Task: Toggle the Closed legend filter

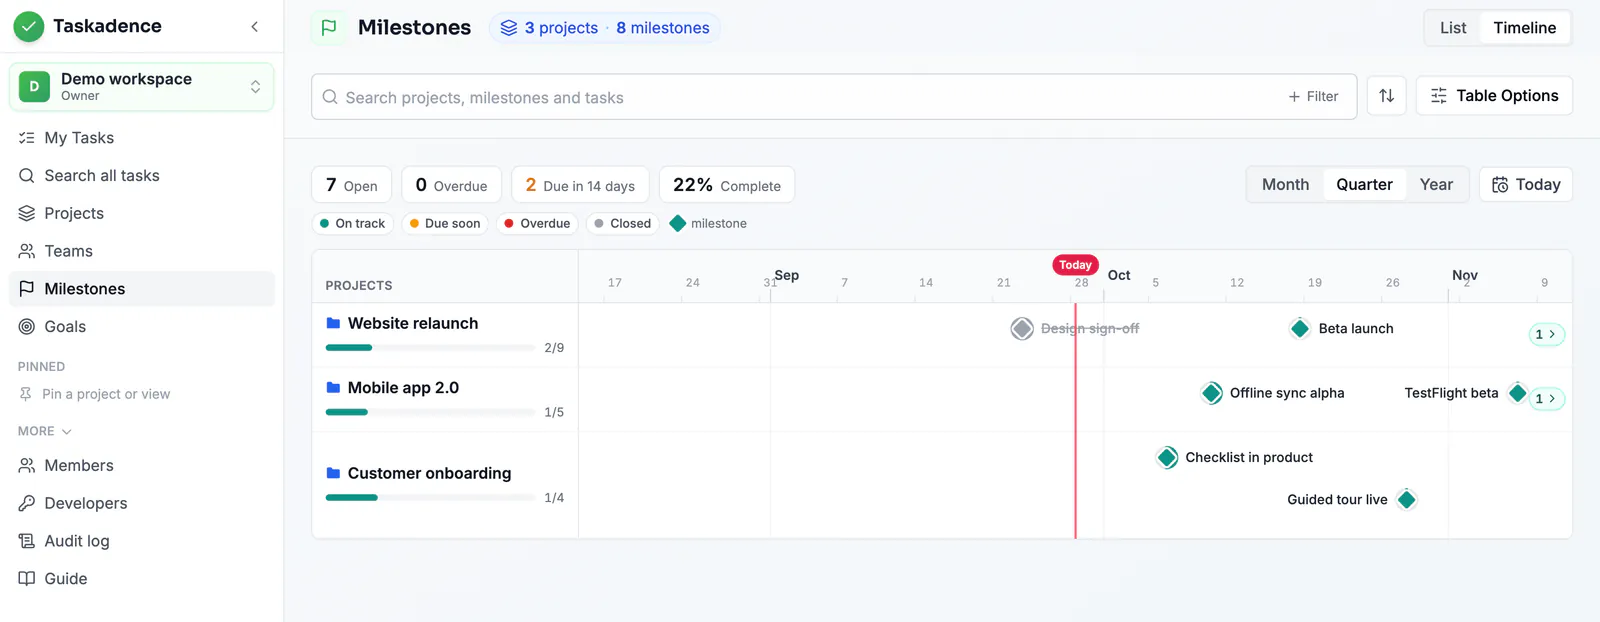Action: (623, 224)
